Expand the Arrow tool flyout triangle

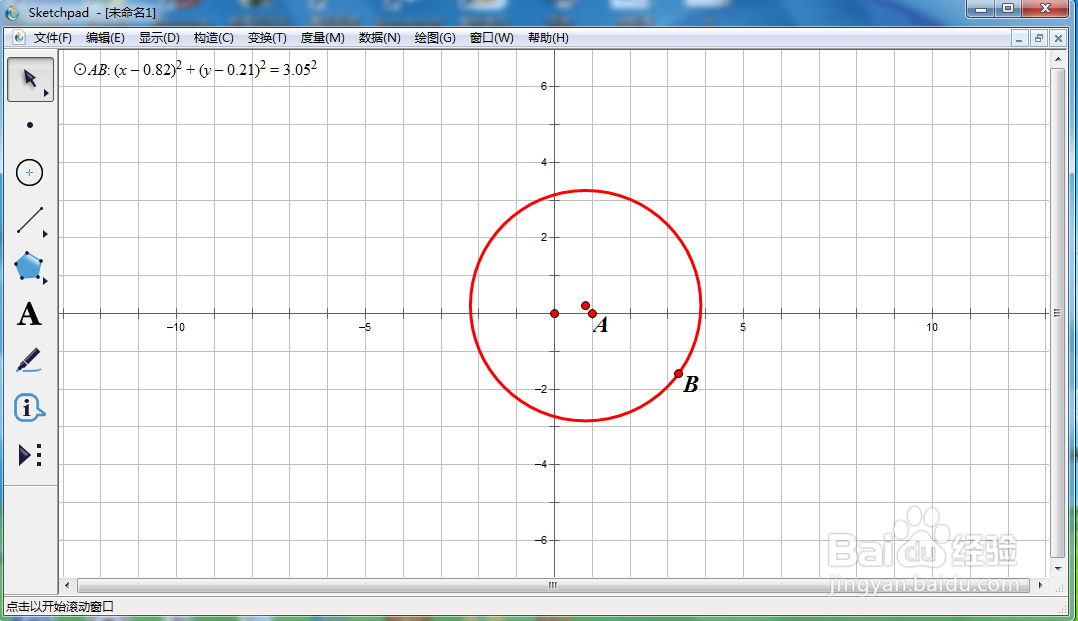(46, 94)
